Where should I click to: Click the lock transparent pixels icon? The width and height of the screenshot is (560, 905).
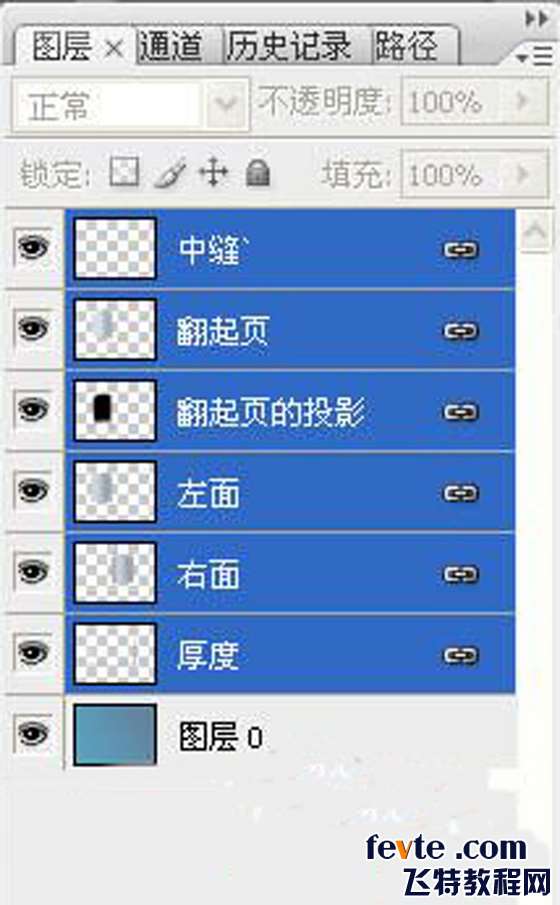[124, 172]
